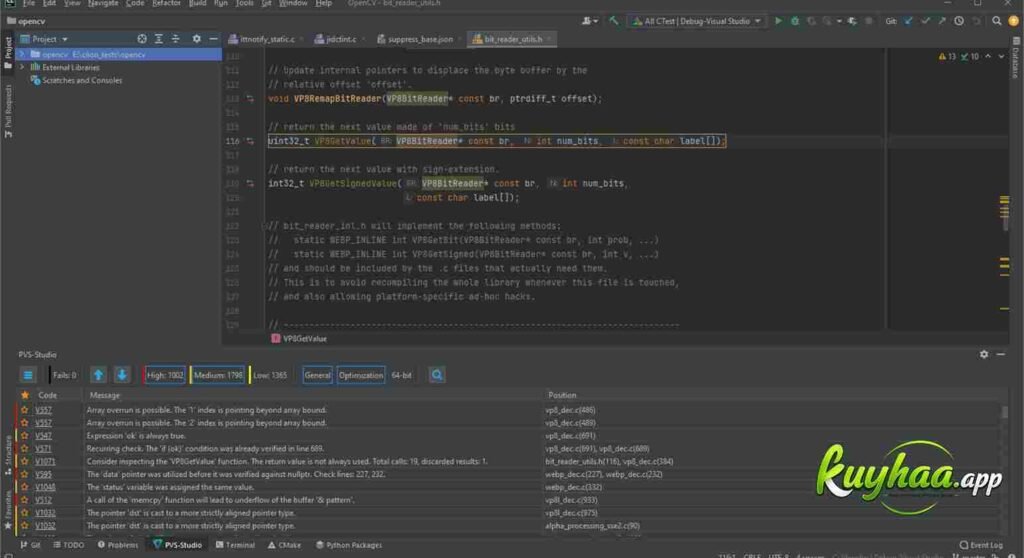Open the Refactor menu
This screenshot has width=1024, height=558.
click(x=166, y=3)
